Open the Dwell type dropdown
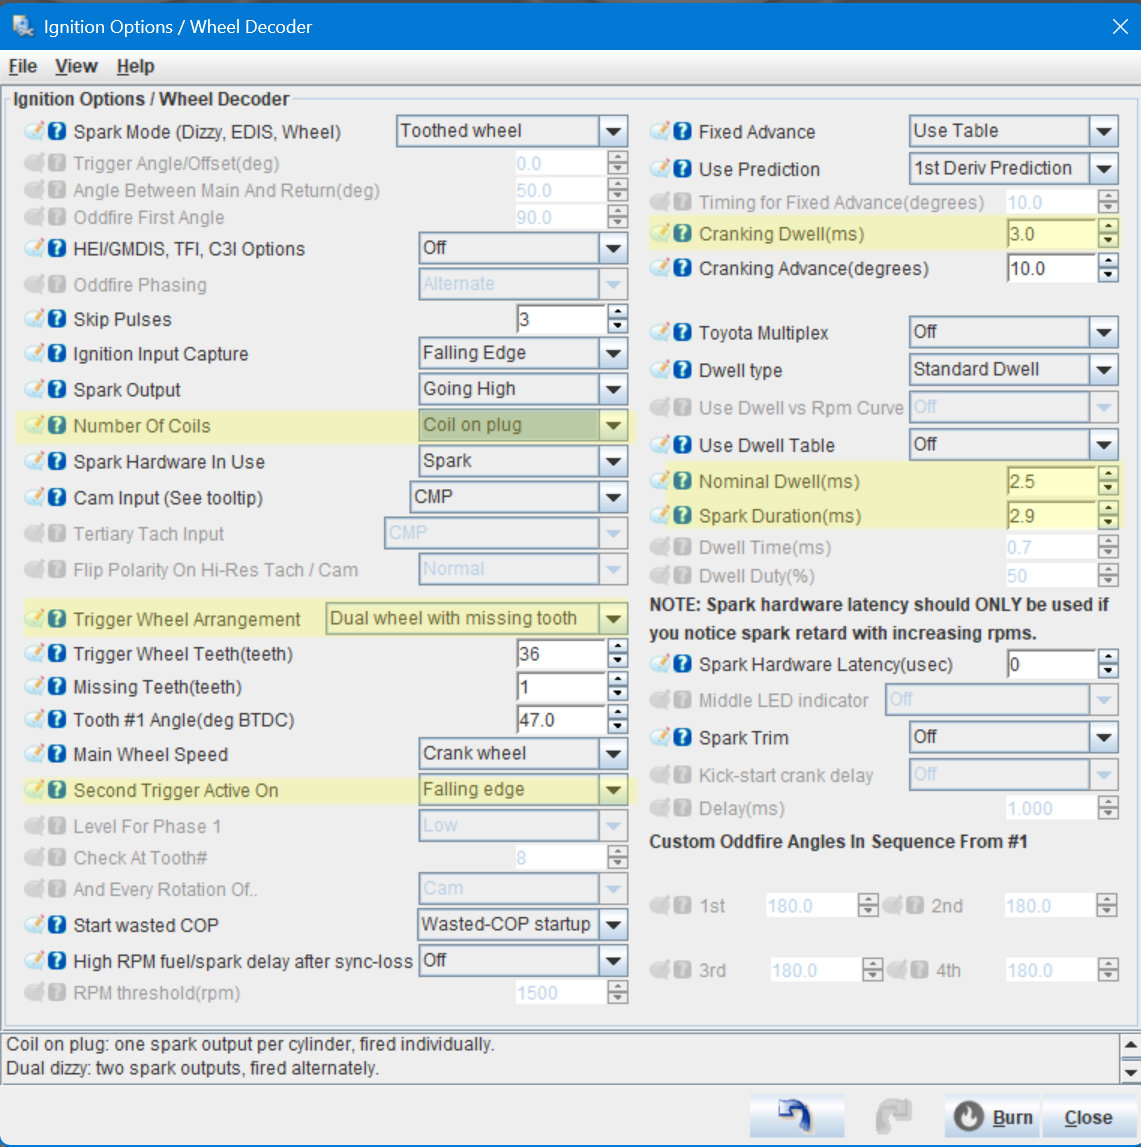1141x1147 pixels. pos(1103,370)
